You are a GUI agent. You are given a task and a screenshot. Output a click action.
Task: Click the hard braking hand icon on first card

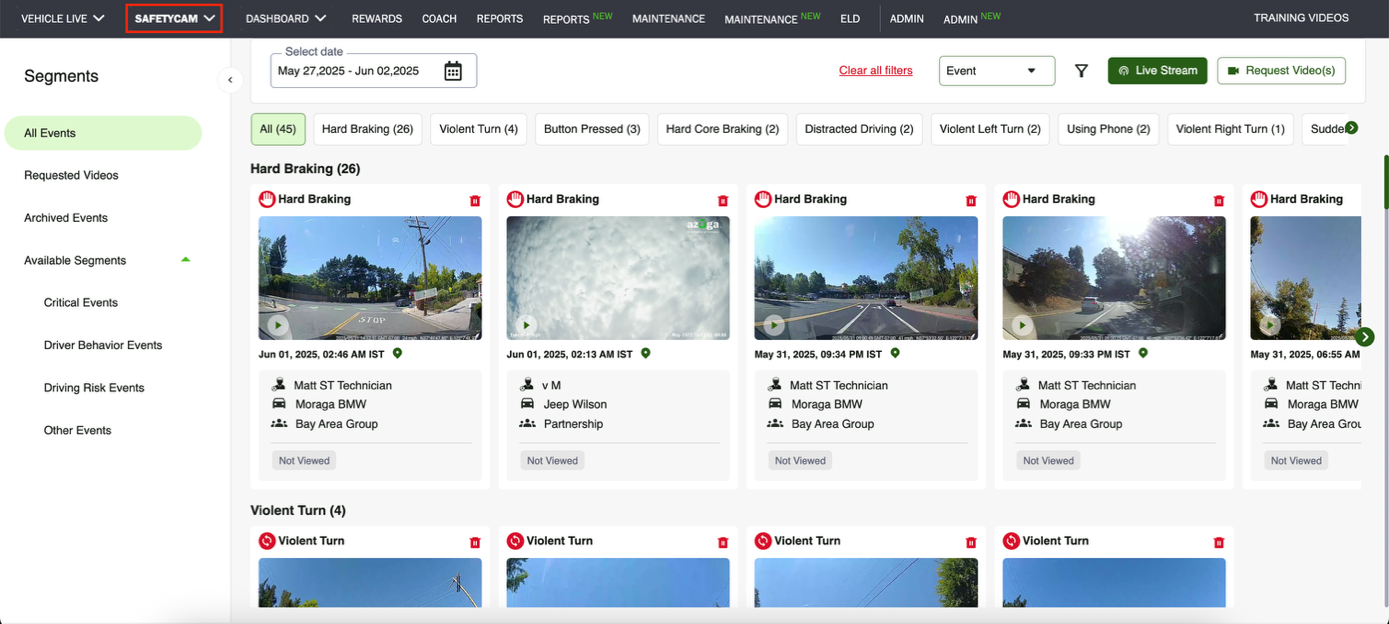(x=267, y=199)
